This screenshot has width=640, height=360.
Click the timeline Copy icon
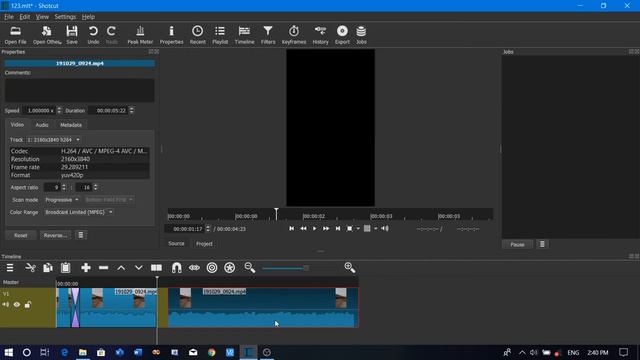click(x=48, y=268)
